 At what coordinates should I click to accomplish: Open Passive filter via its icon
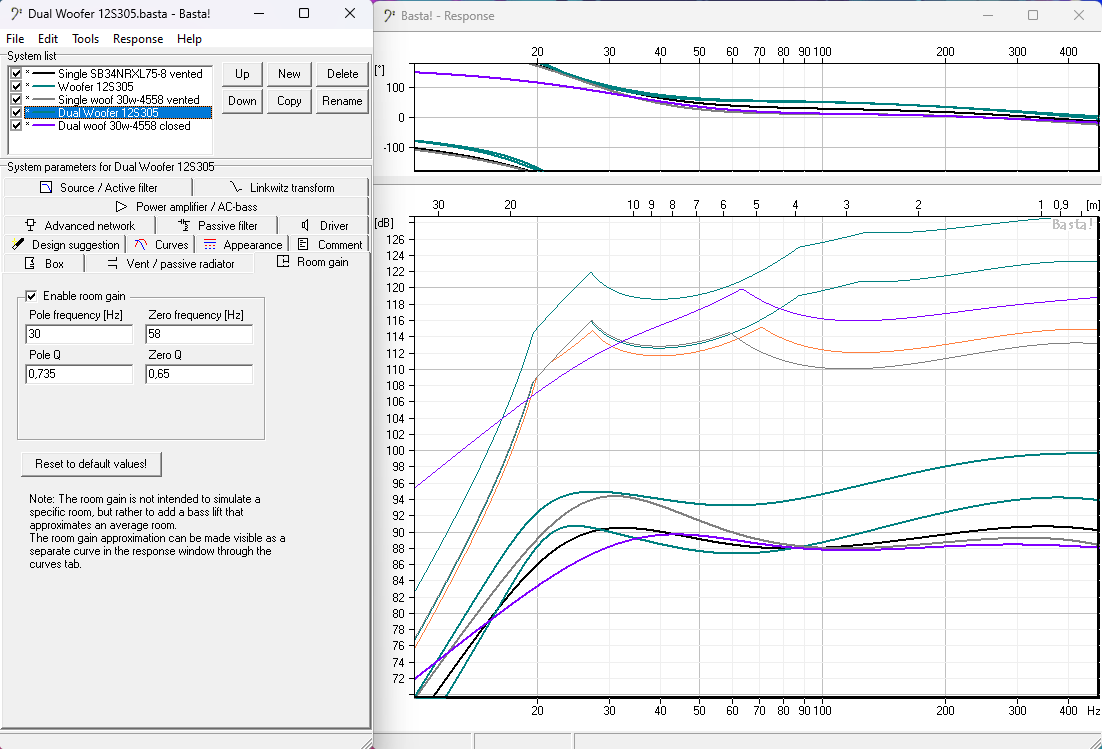point(183,226)
